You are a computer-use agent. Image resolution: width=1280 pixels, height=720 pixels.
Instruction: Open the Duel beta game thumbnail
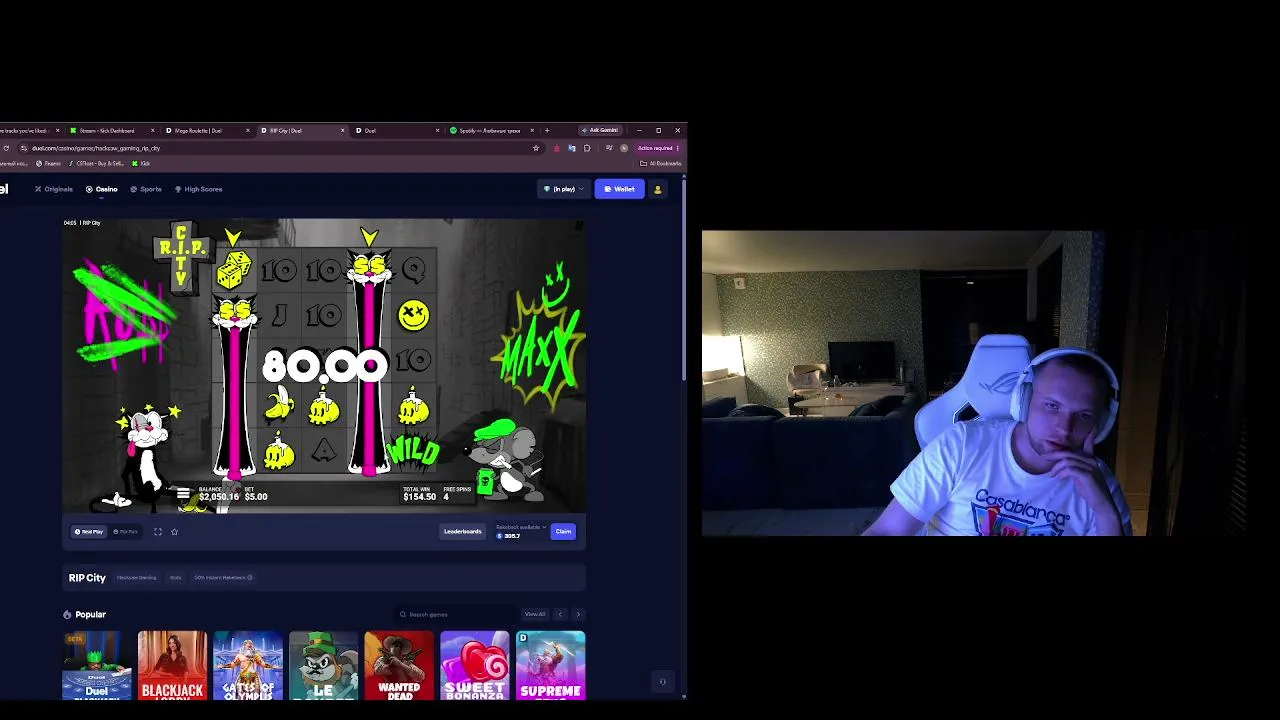pyautogui.click(x=97, y=665)
